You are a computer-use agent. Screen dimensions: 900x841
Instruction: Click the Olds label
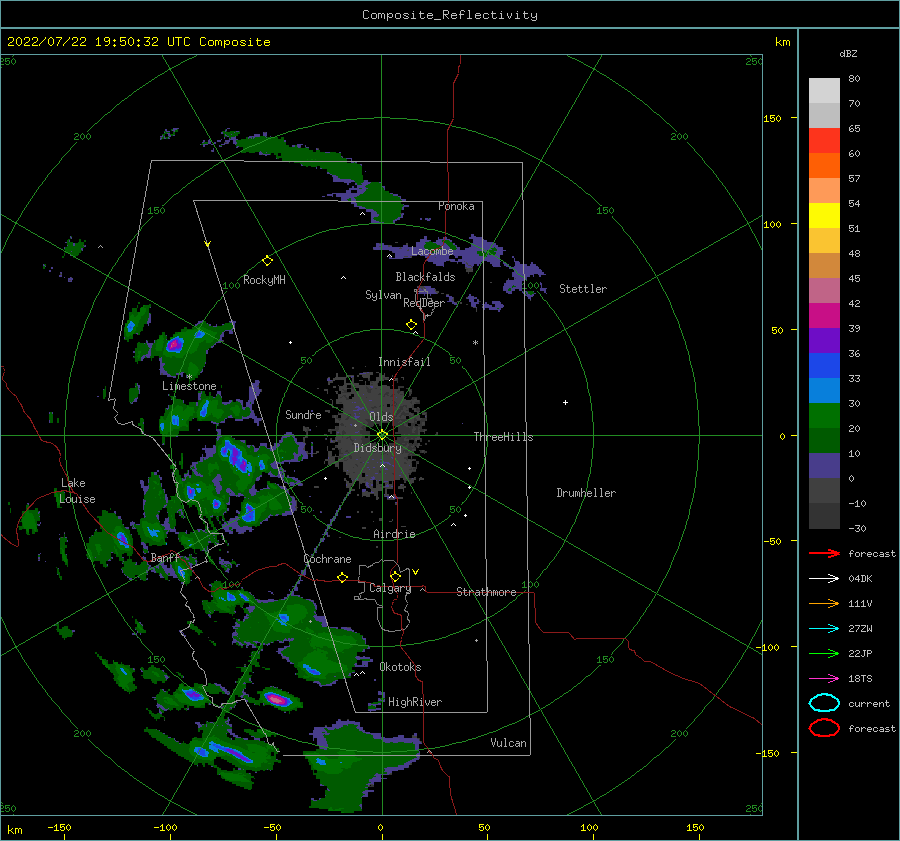click(381, 417)
